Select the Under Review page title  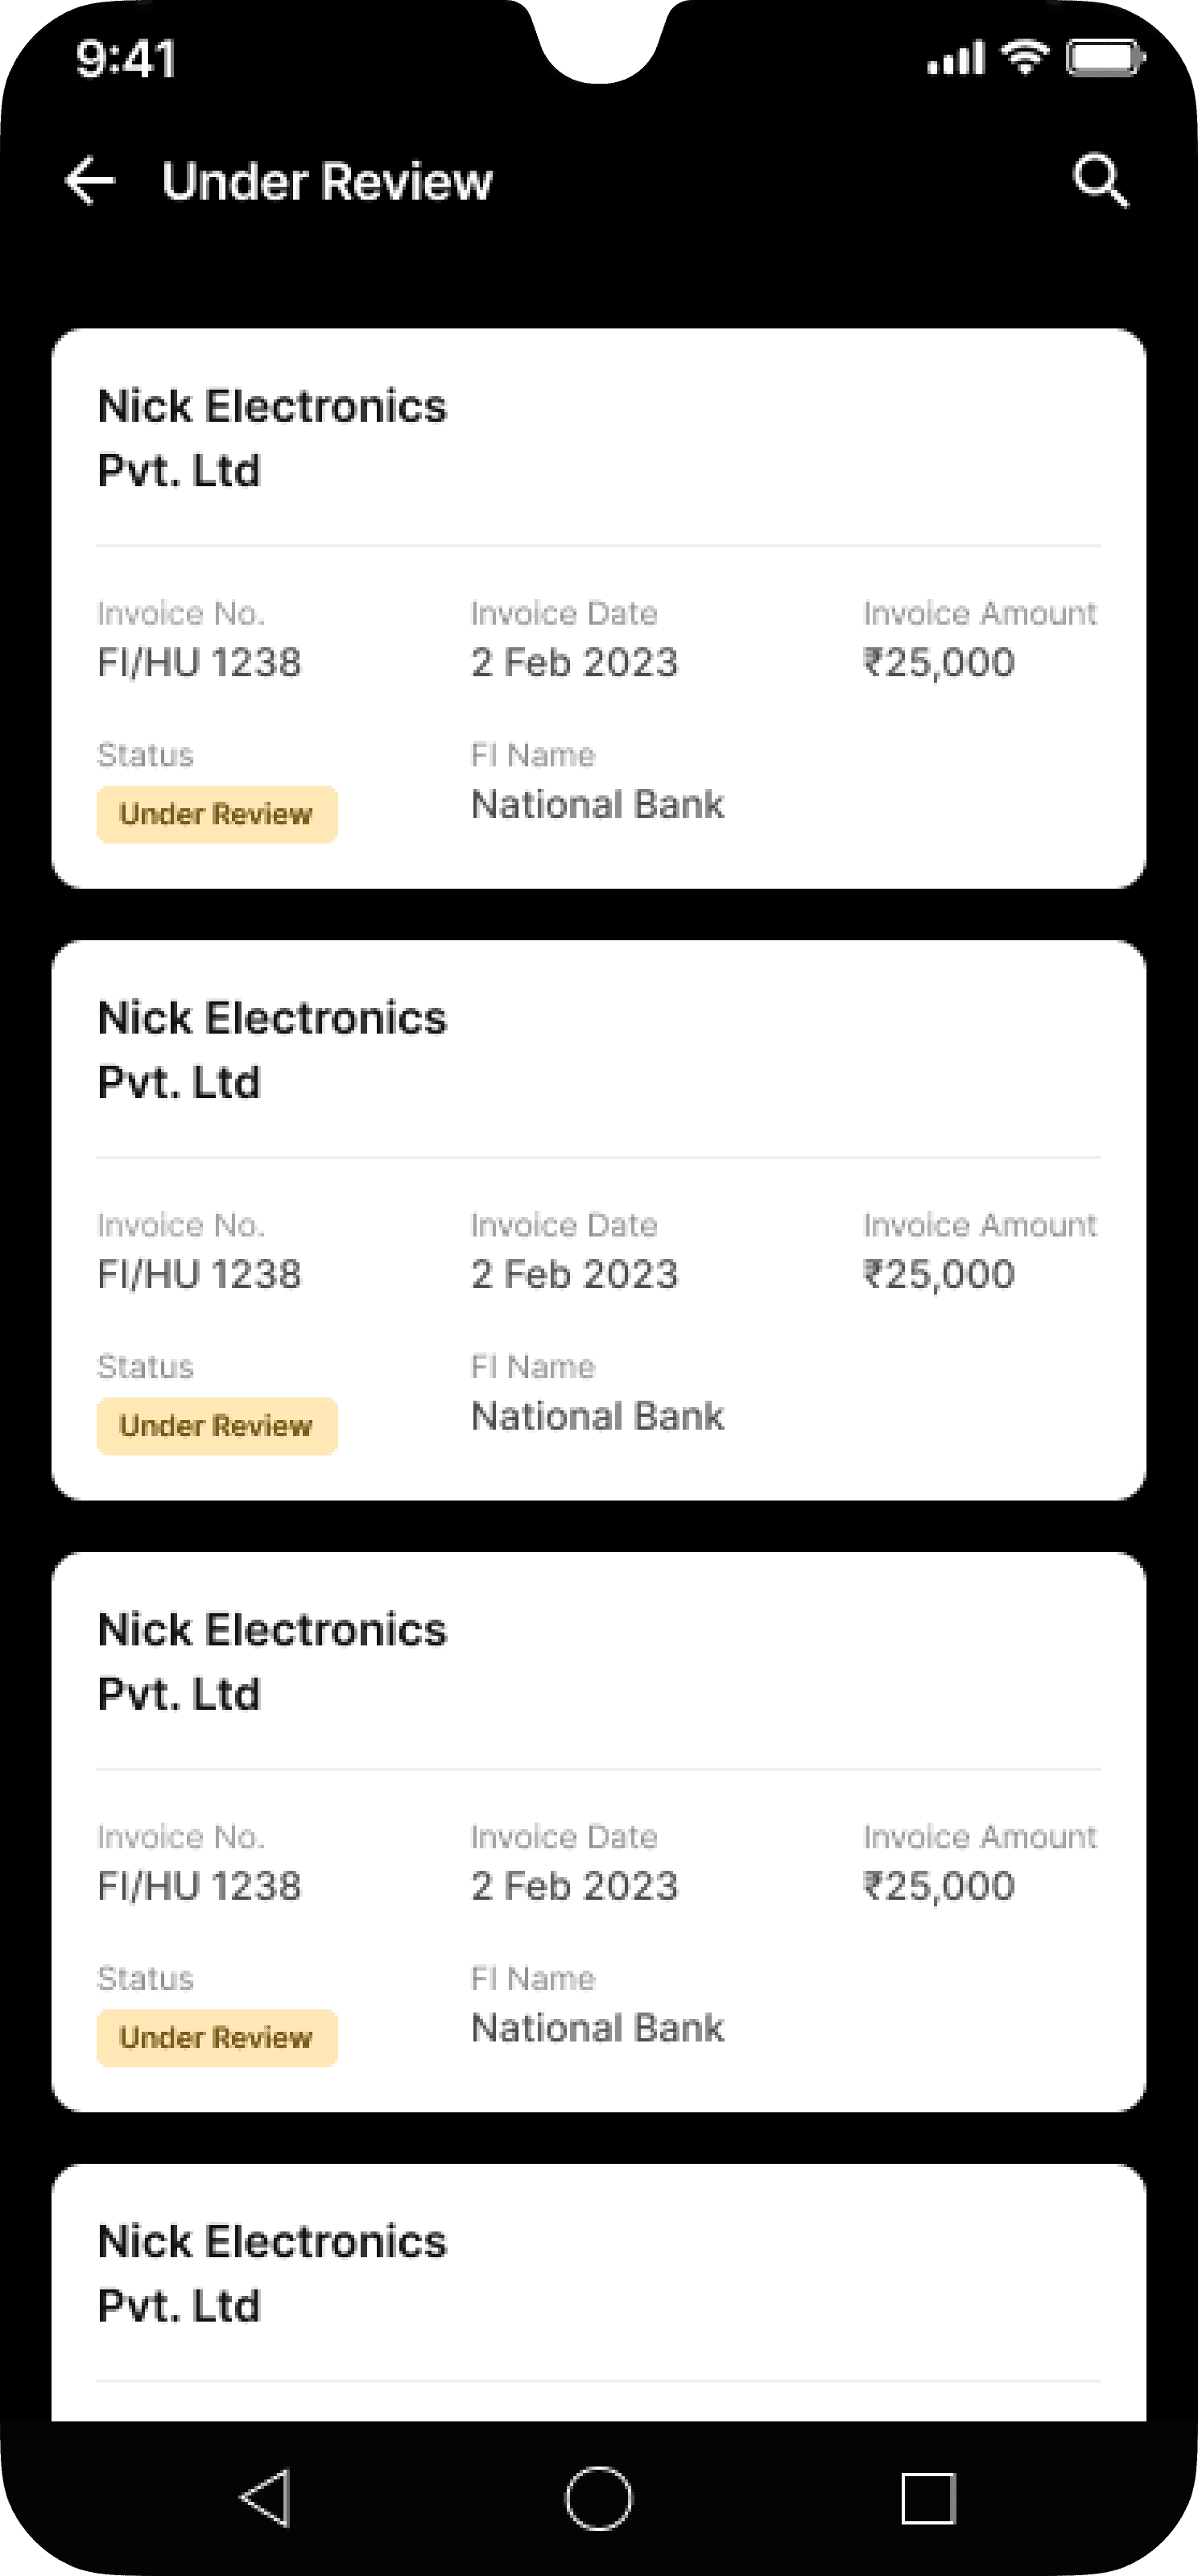tap(327, 182)
